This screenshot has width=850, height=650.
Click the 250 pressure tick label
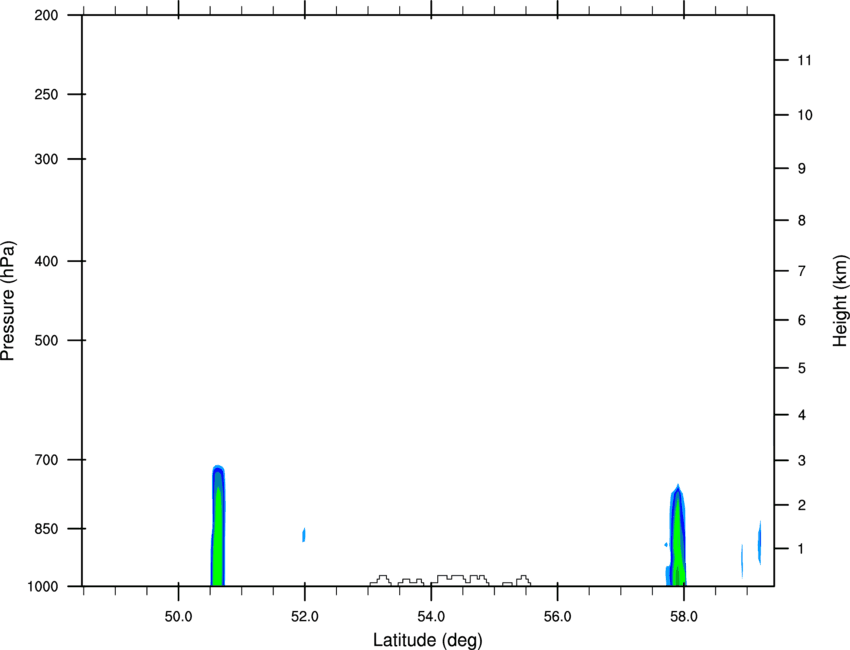(x=46, y=94)
